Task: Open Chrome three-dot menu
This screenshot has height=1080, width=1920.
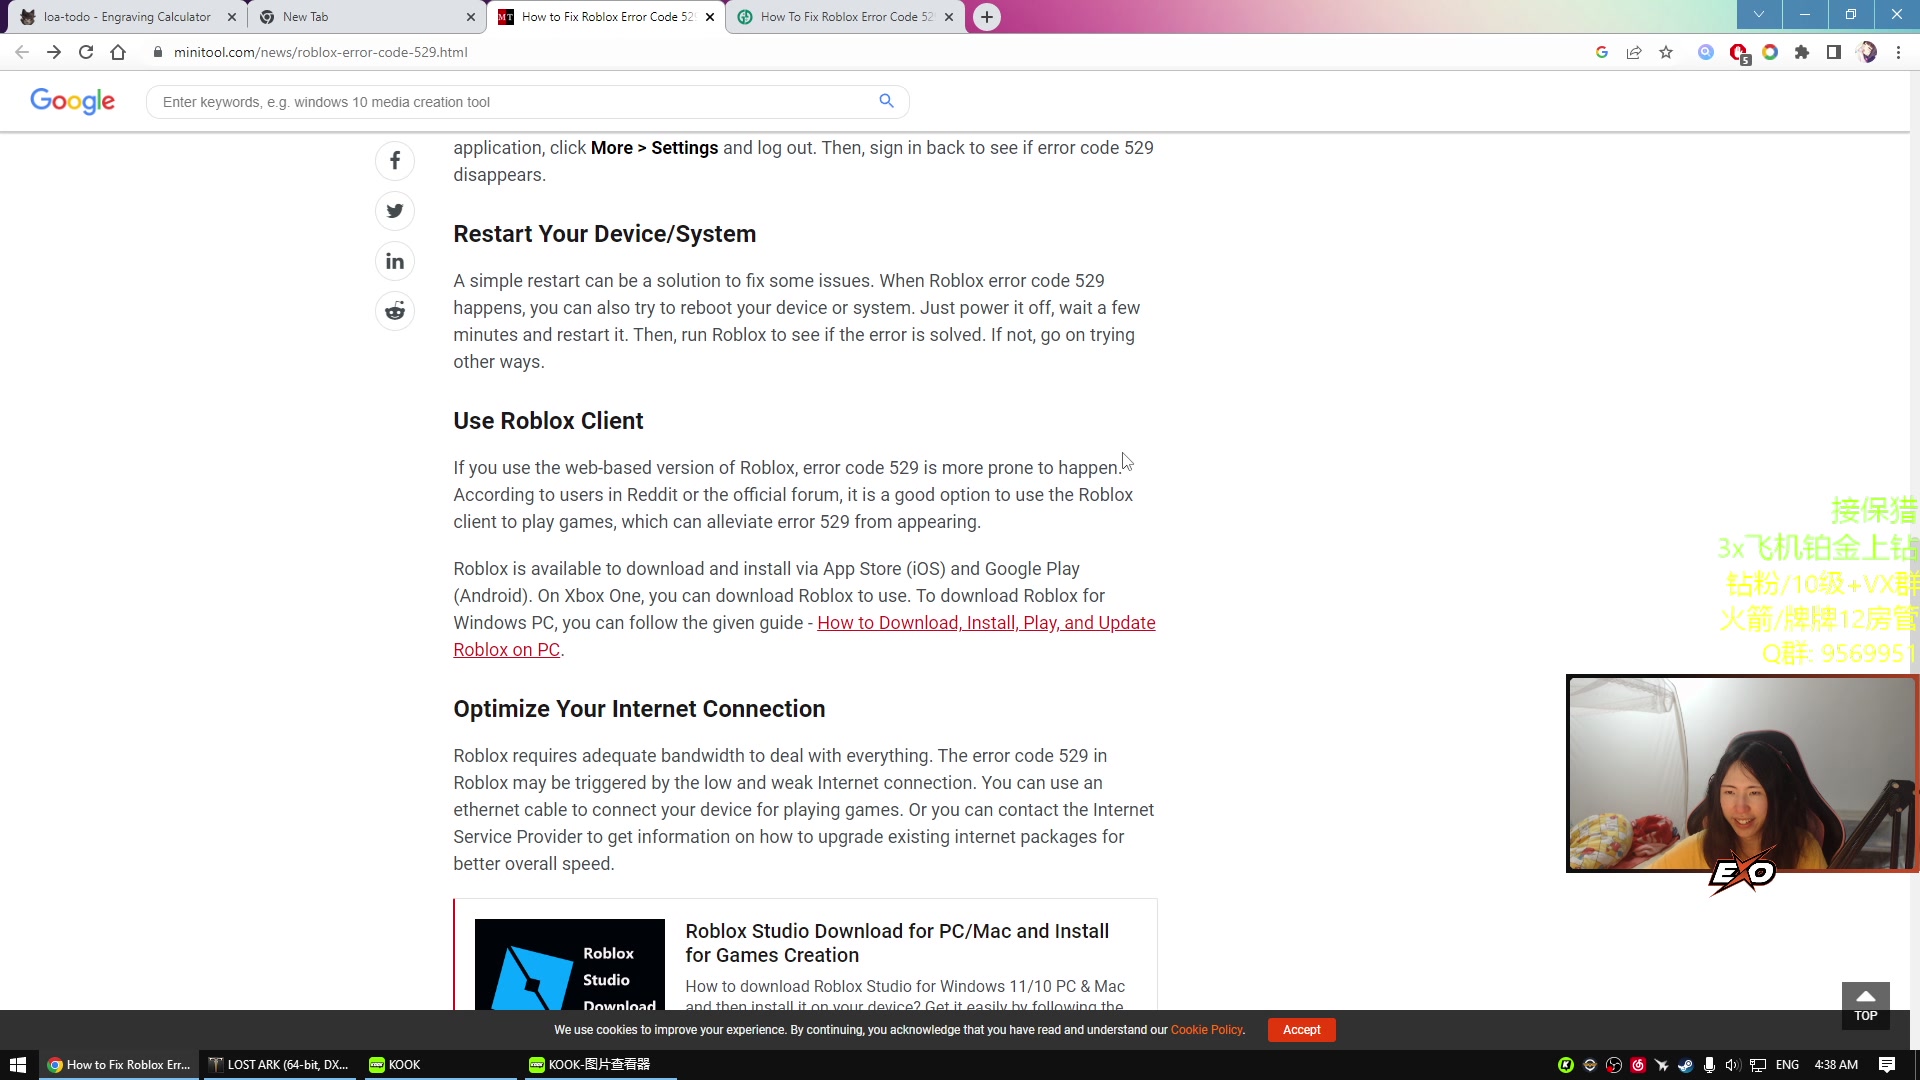Action: point(1898,52)
